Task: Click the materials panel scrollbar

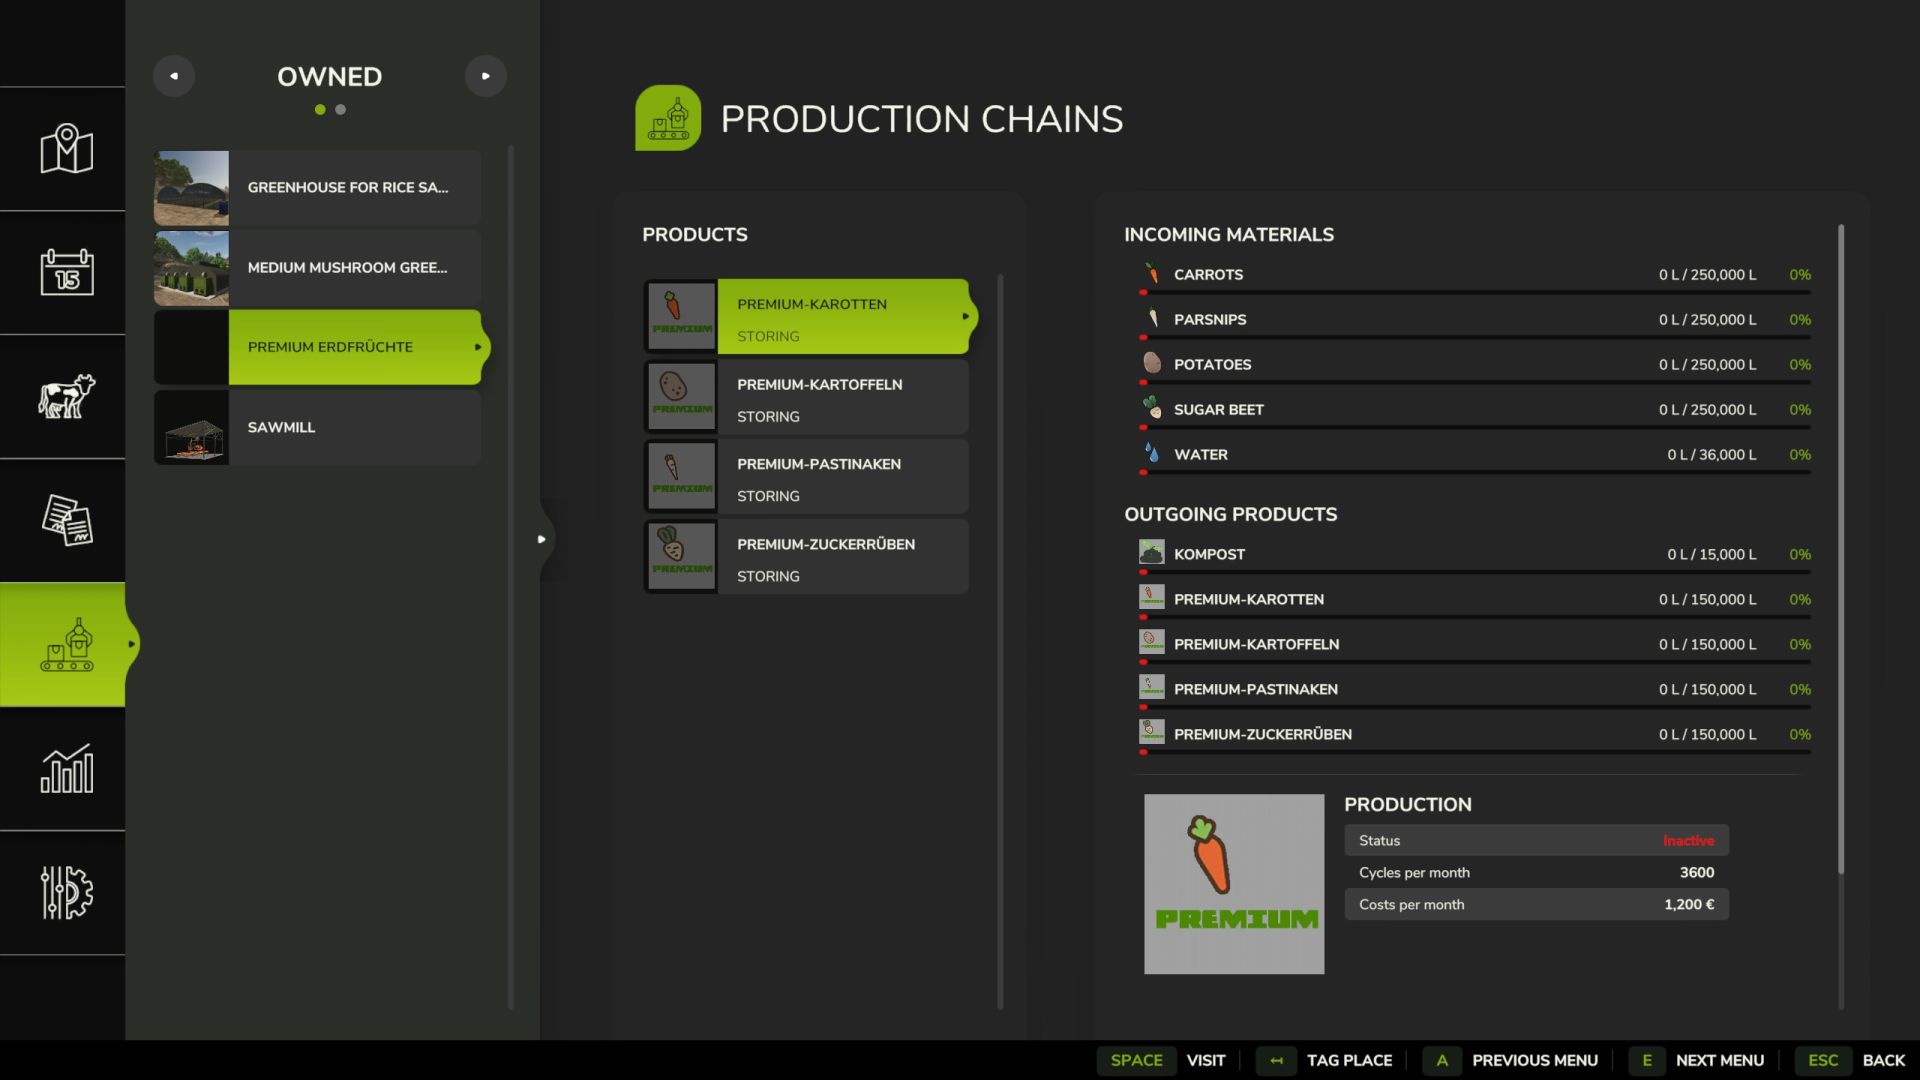Action: pyautogui.click(x=1840, y=548)
